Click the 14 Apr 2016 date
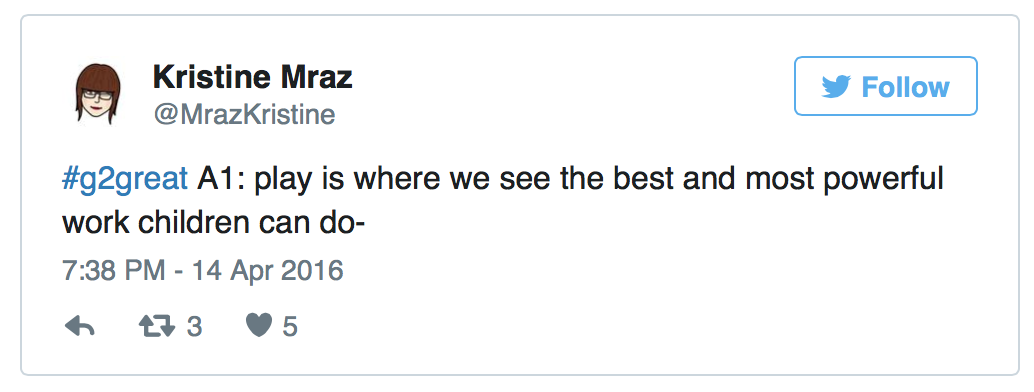Image resolution: width=1034 pixels, height=392 pixels. tap(268, 271)
